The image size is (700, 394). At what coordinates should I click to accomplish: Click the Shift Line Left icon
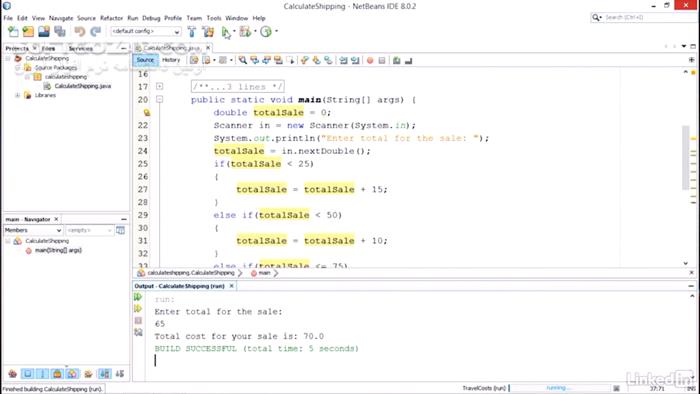(343, 60)
